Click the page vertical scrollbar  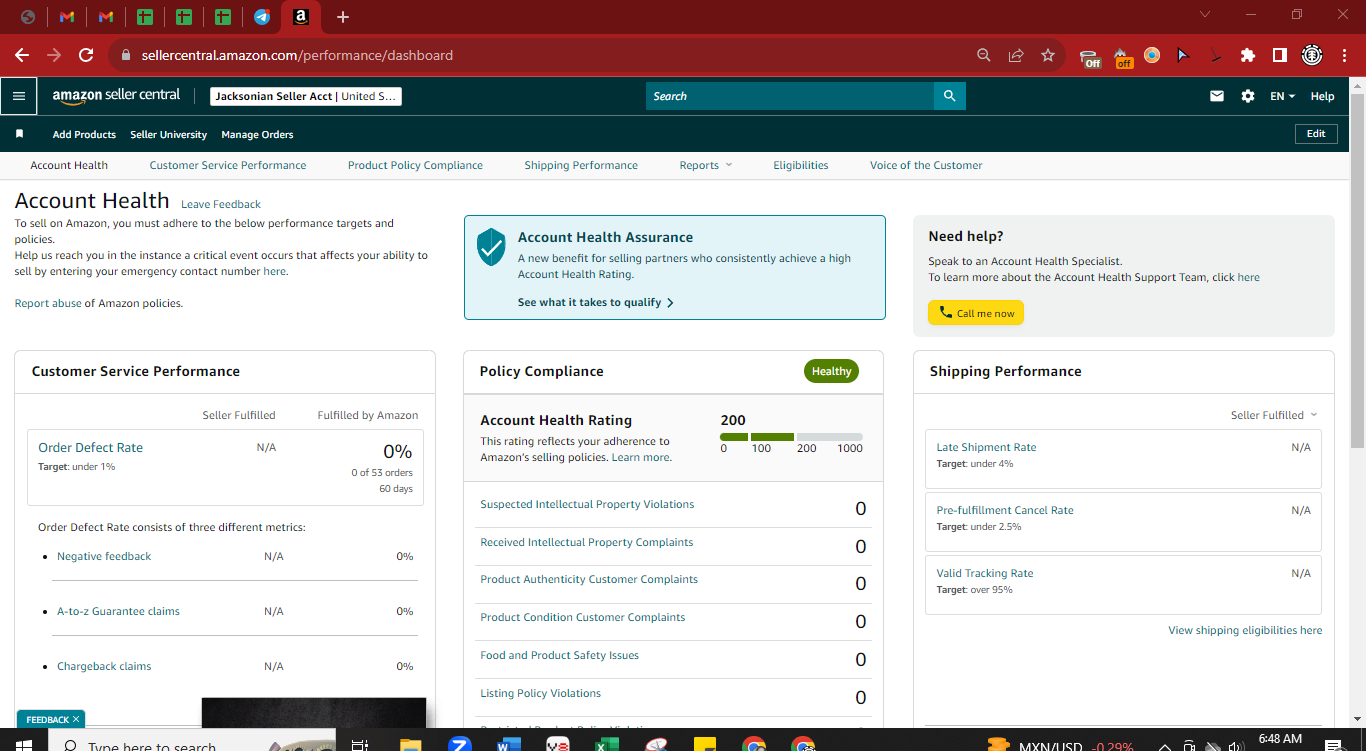1357,270
